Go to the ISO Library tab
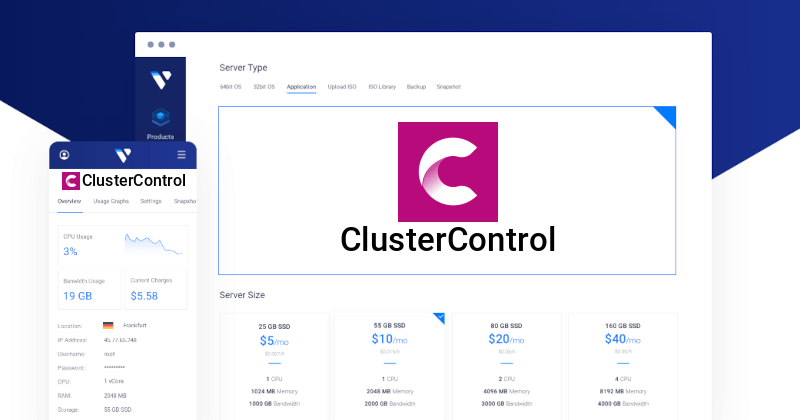800x420 pixels. coord(382,87)
